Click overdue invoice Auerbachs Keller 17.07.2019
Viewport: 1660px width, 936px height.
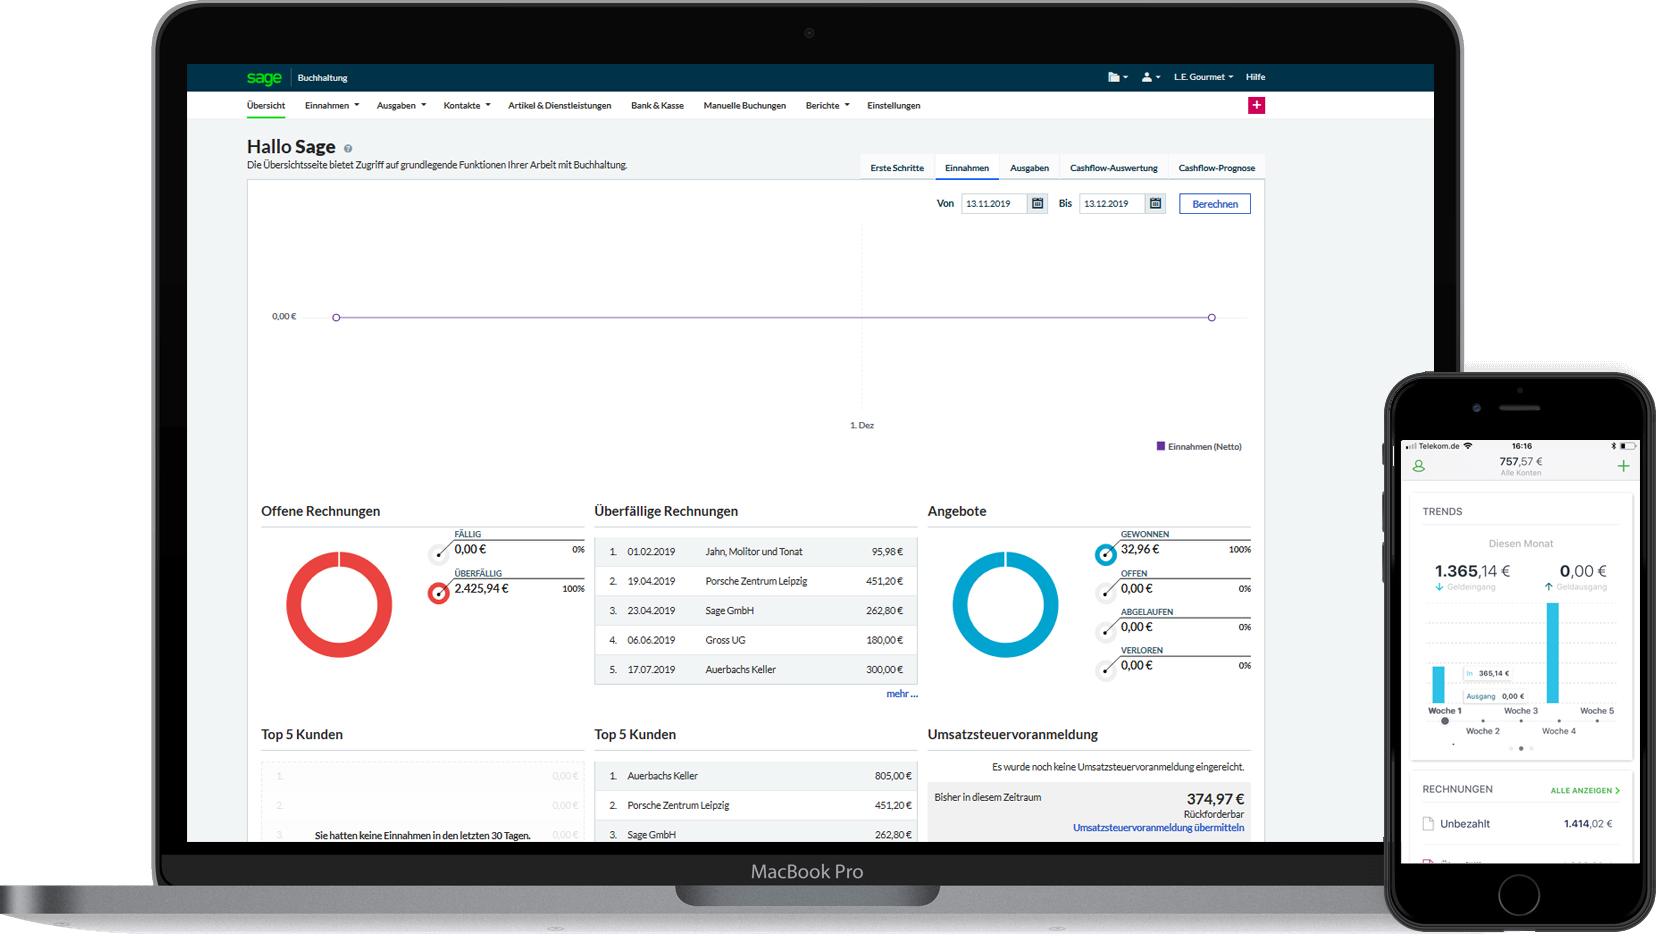pyautogui.click(x=756, y=670)
